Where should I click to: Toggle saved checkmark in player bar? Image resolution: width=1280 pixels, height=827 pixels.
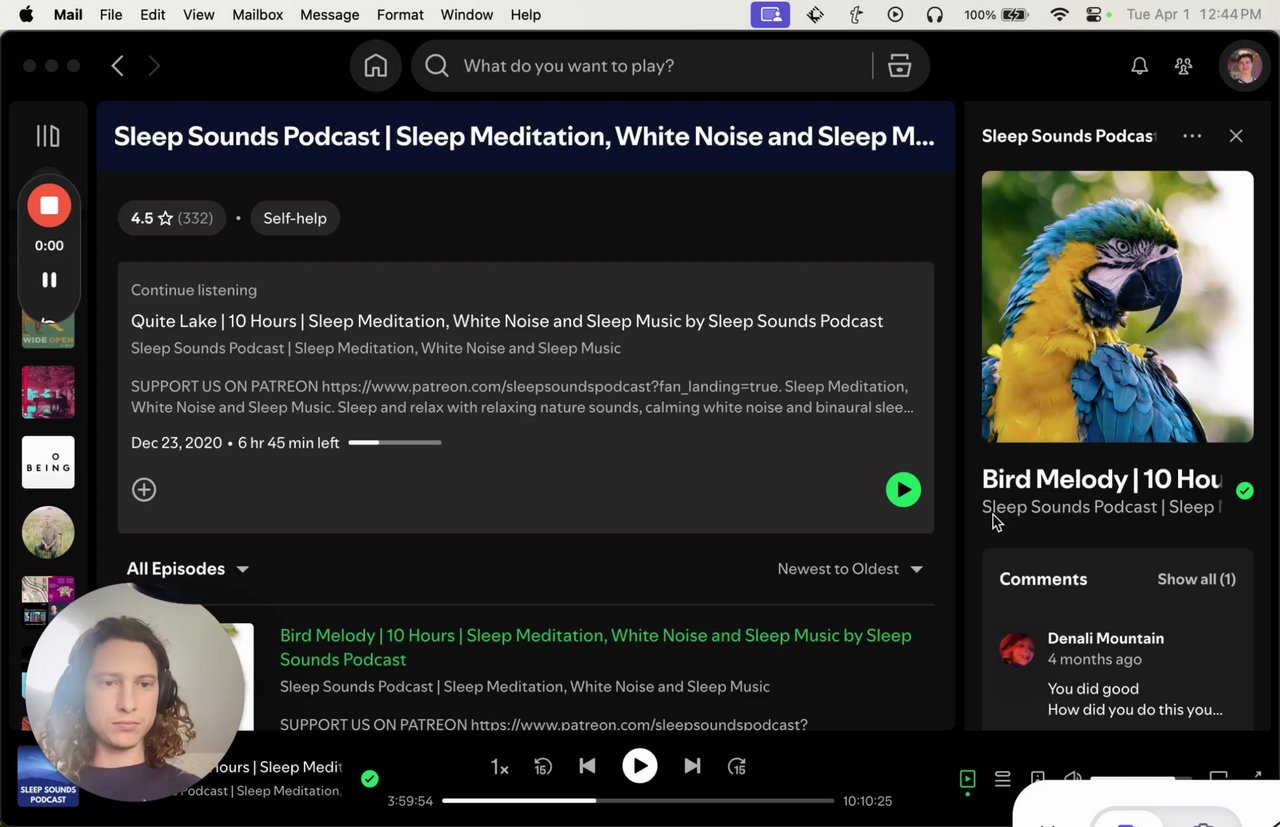click(x=370, y=779)
